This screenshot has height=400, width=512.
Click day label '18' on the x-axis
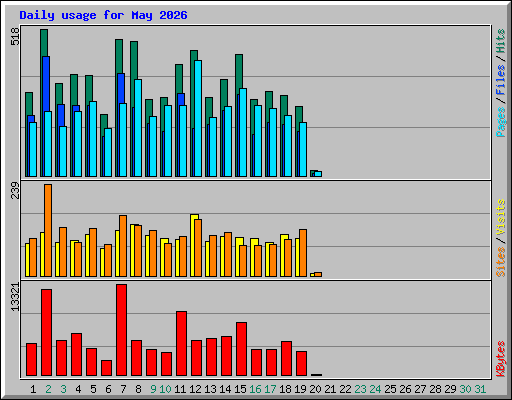click(285, 389)
